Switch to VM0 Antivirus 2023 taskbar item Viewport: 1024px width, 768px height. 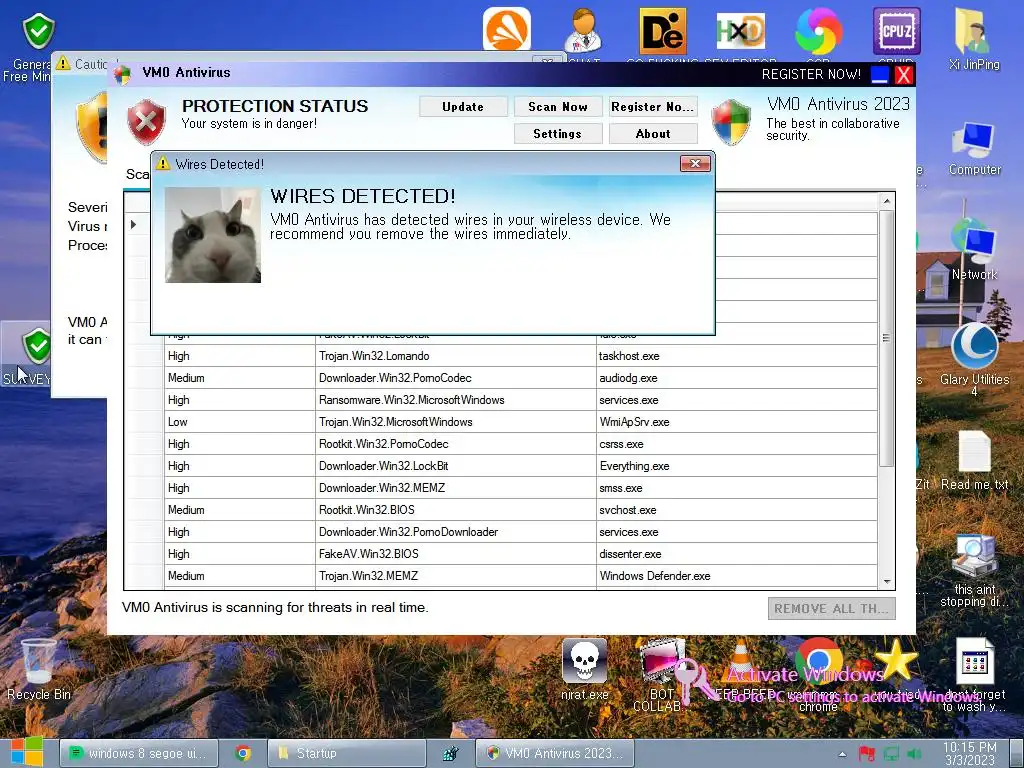click(554, 753)
